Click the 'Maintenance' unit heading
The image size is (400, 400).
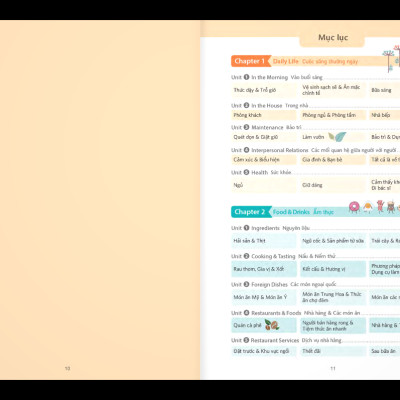[267, 127]
